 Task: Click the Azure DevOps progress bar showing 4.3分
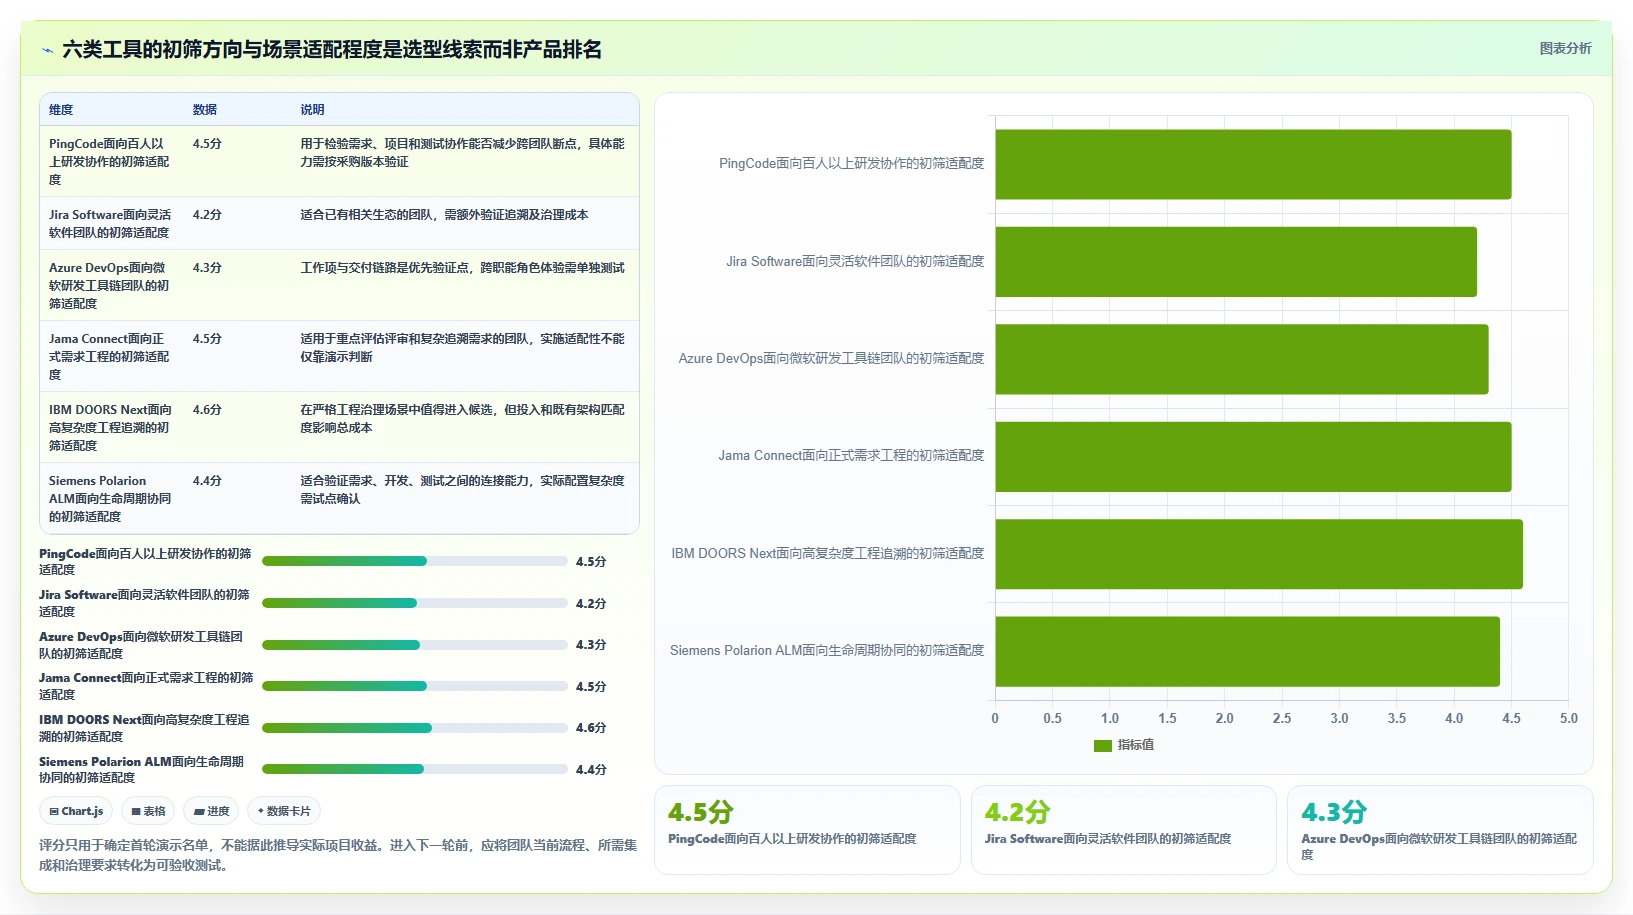tap(414, 645)
